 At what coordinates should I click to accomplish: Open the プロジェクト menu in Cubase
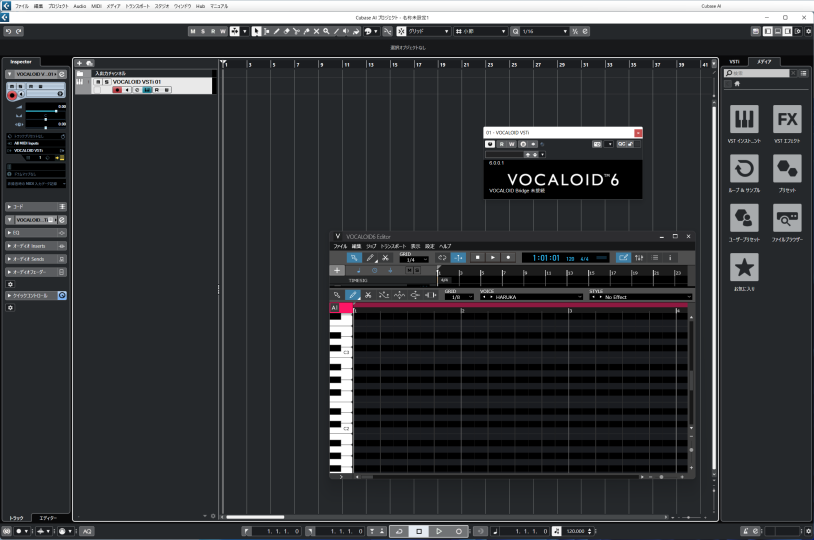point(58,6)
